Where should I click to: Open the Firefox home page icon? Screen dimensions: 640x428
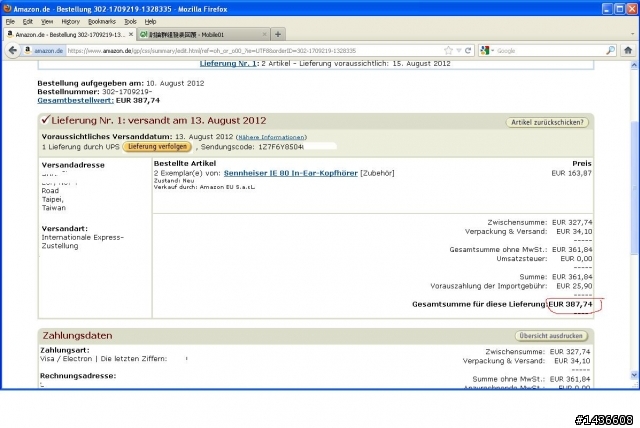(x=628, y=50)
